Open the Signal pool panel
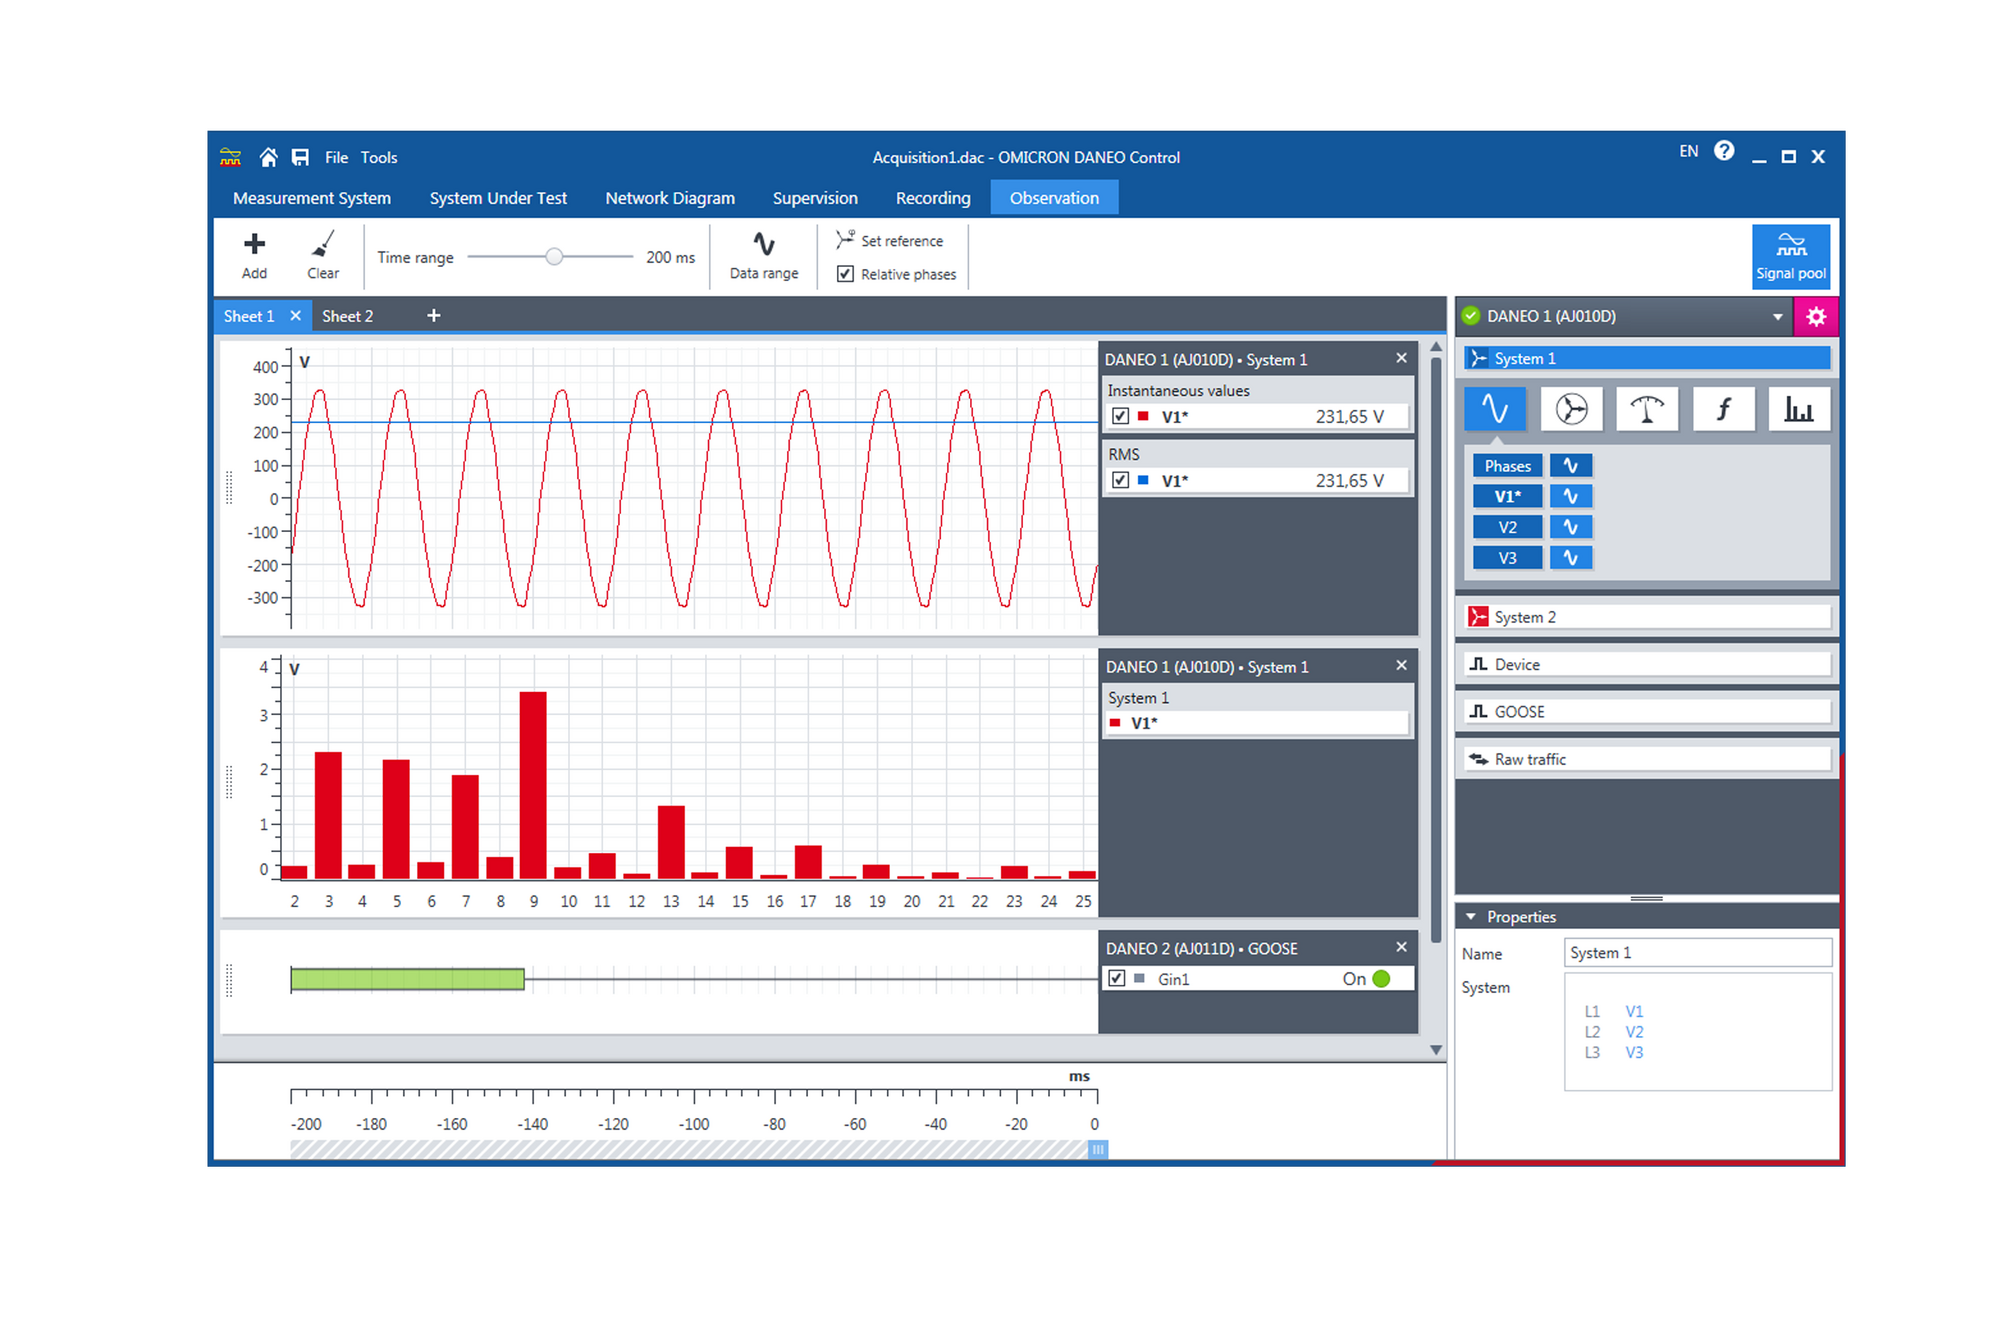 (1791, 256)
